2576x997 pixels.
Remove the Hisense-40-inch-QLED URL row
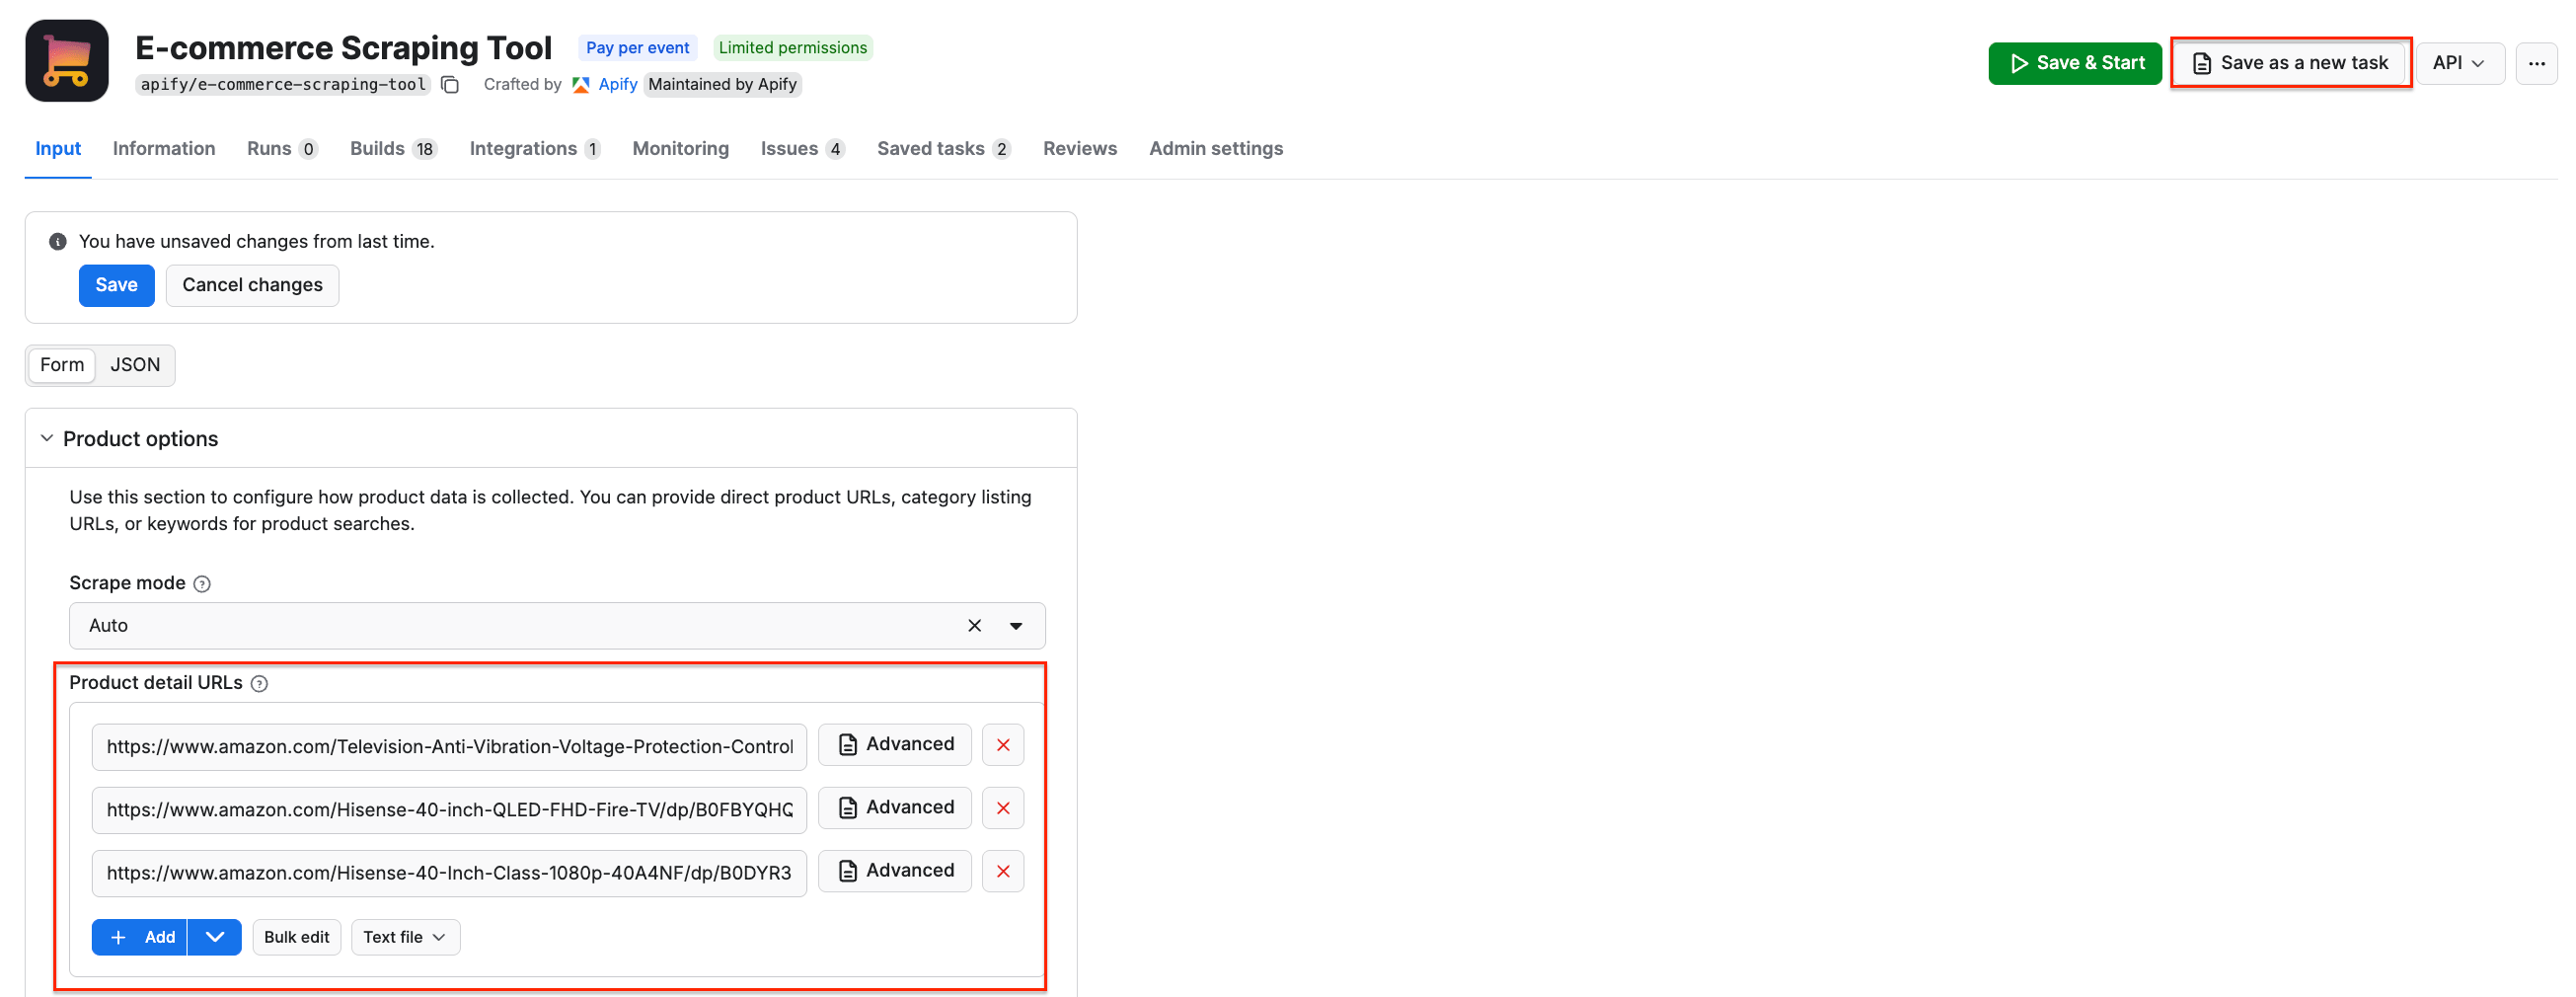coord(1003,808)
